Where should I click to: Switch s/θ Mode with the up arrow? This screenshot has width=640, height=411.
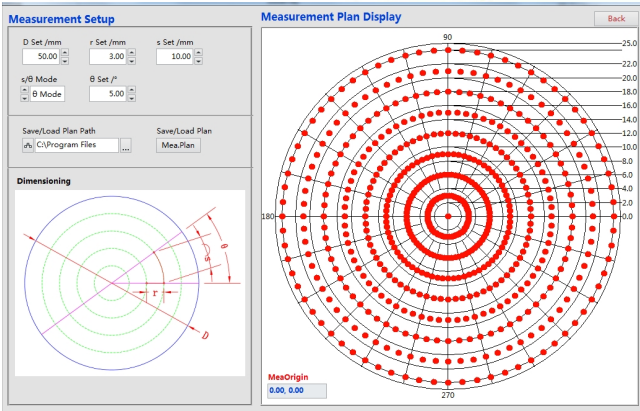point(24,90)
